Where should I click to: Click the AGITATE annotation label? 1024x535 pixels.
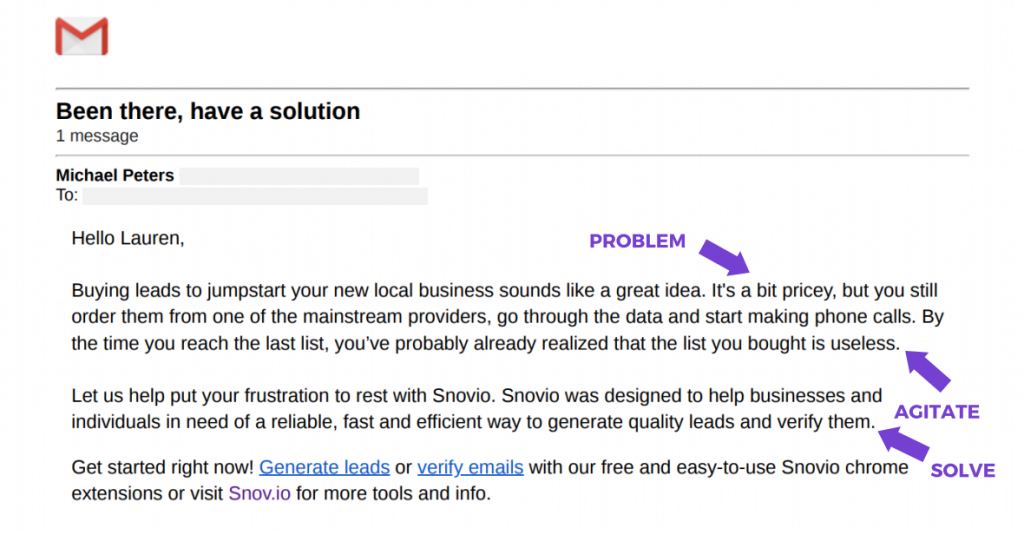tap(936, 412)
